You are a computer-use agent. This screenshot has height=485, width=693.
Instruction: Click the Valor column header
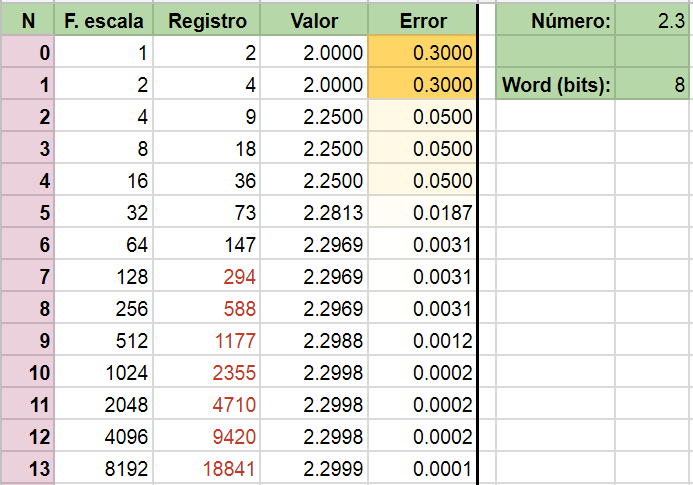pos(314,20)
